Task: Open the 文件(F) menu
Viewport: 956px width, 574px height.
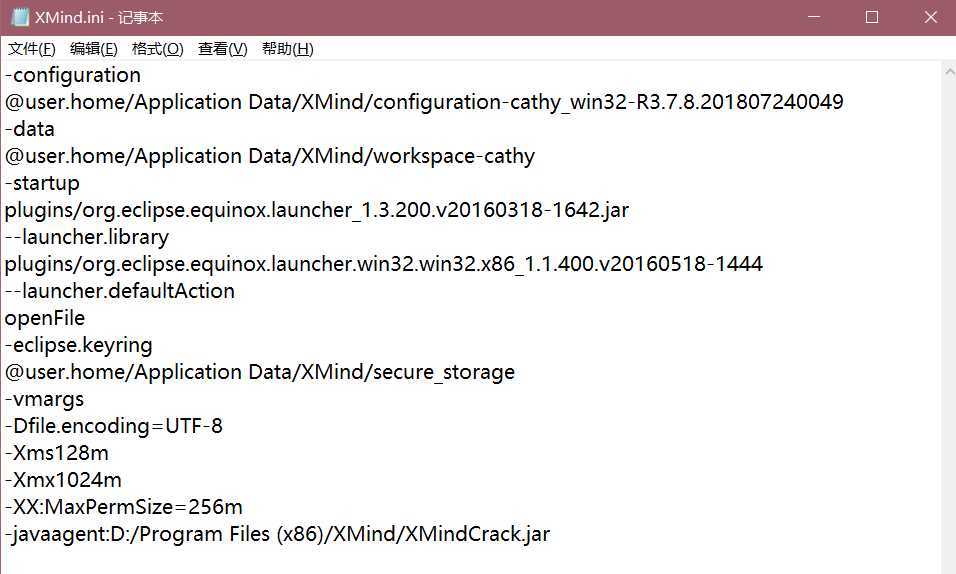Action: tap(32, 49)
